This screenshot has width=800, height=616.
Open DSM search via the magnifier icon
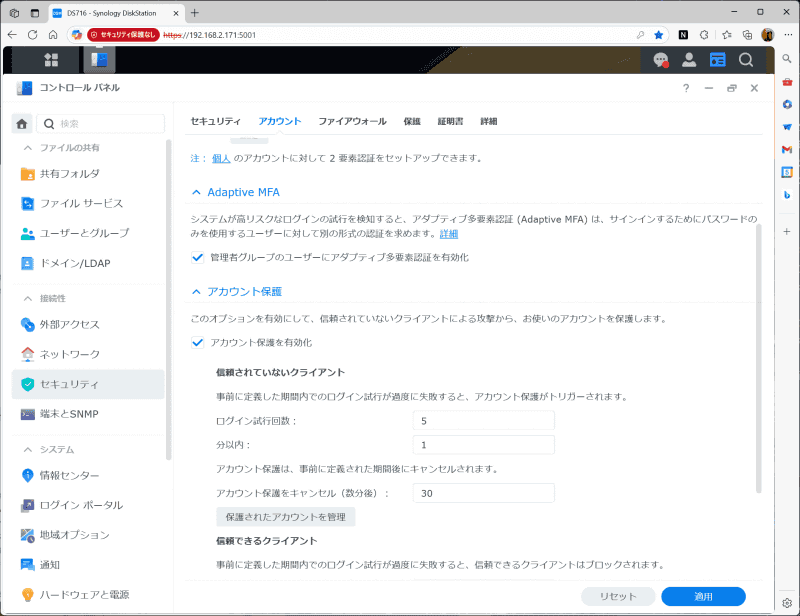pos(746,60)
